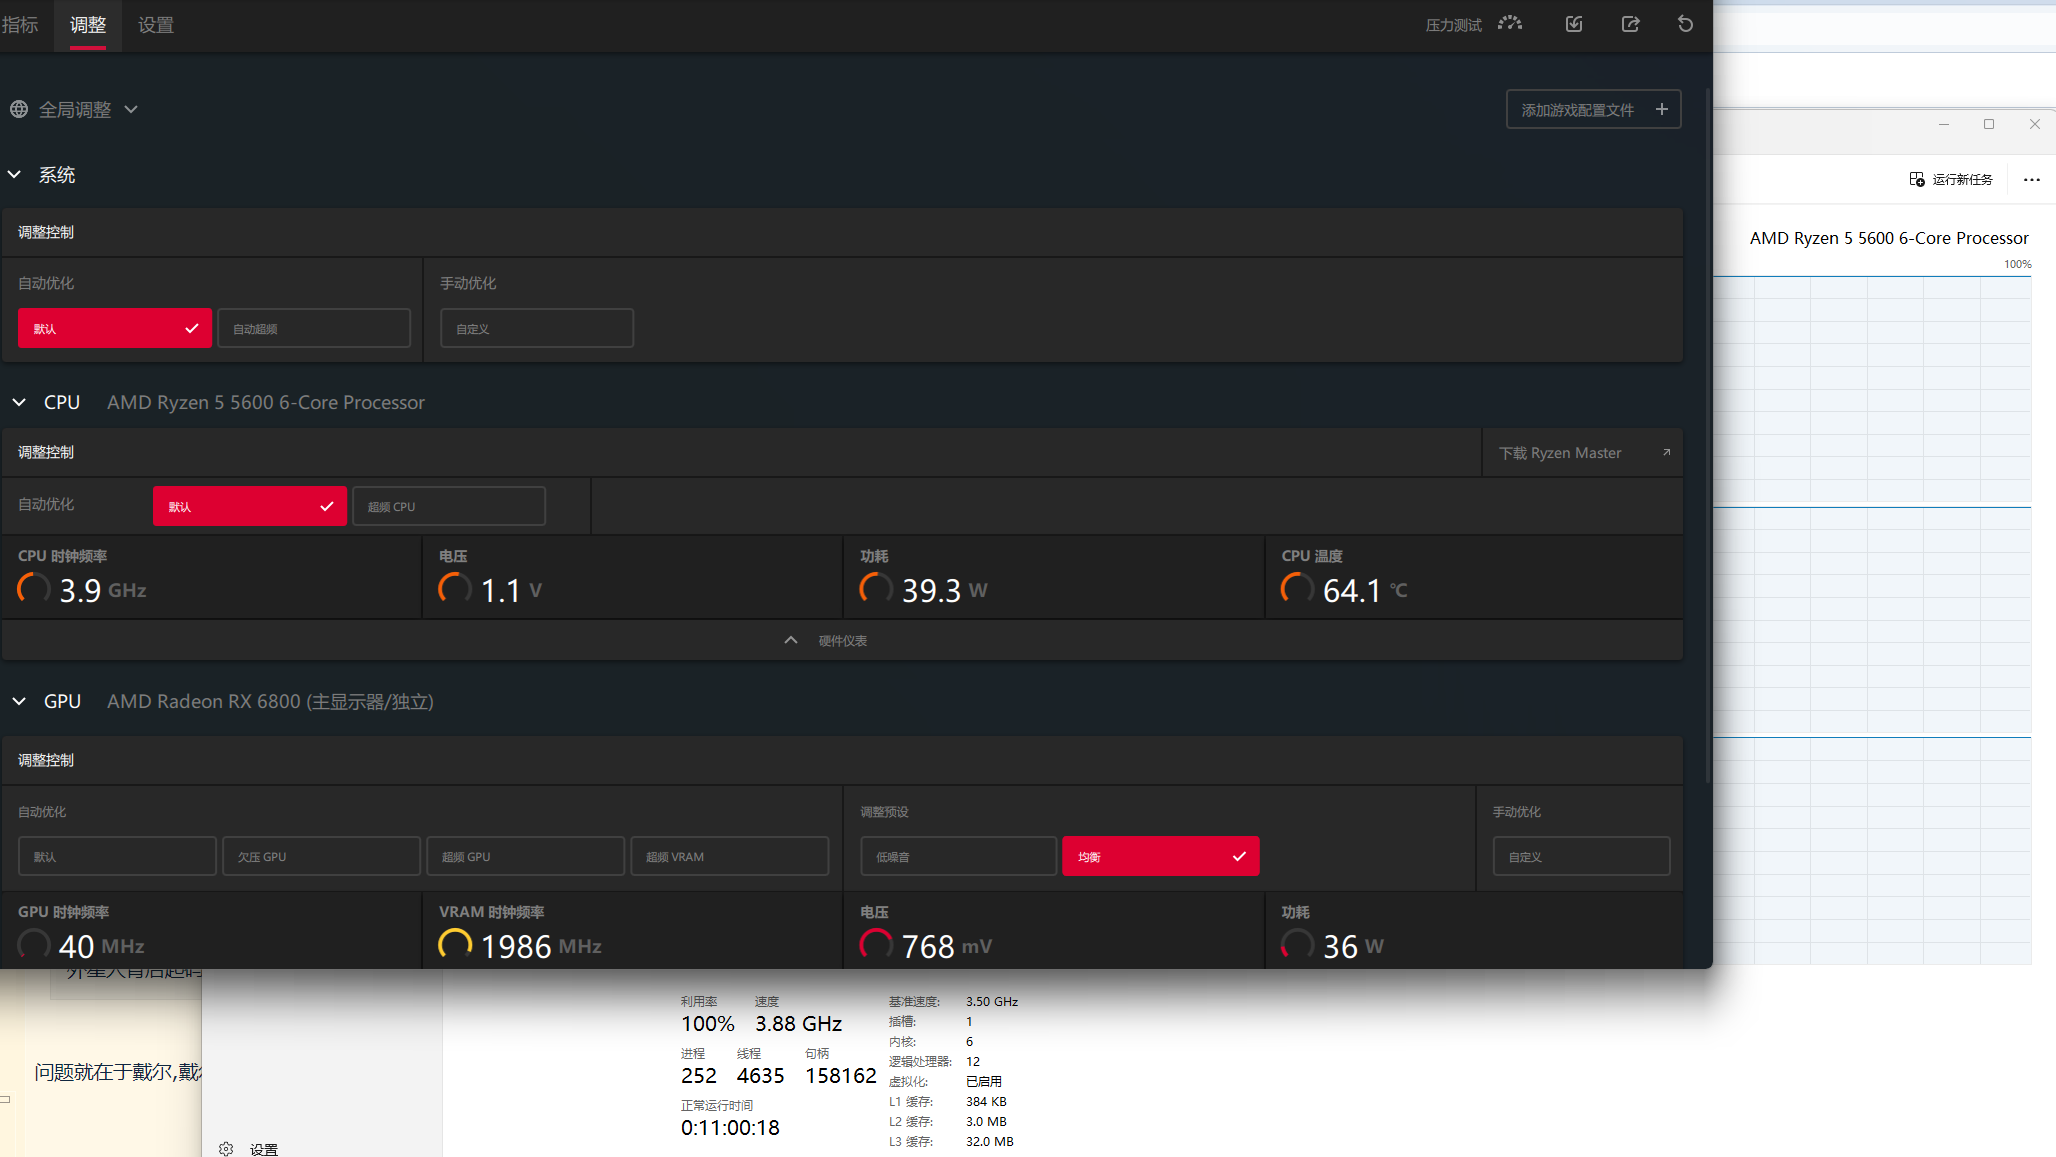2056x1157 pixels.
Task: Click the import profile icon in top bar
Action: pos(1574,24)
